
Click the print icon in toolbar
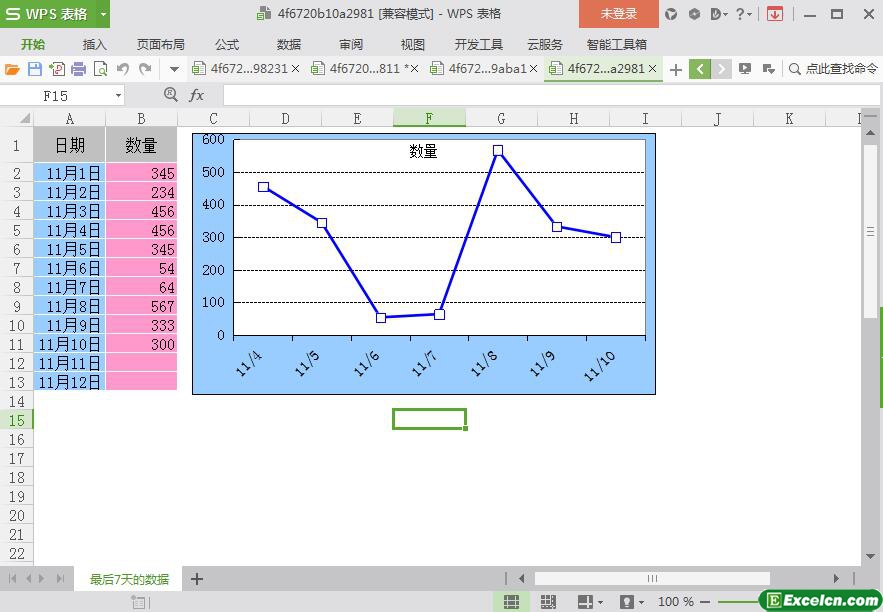tap(79, 69)
